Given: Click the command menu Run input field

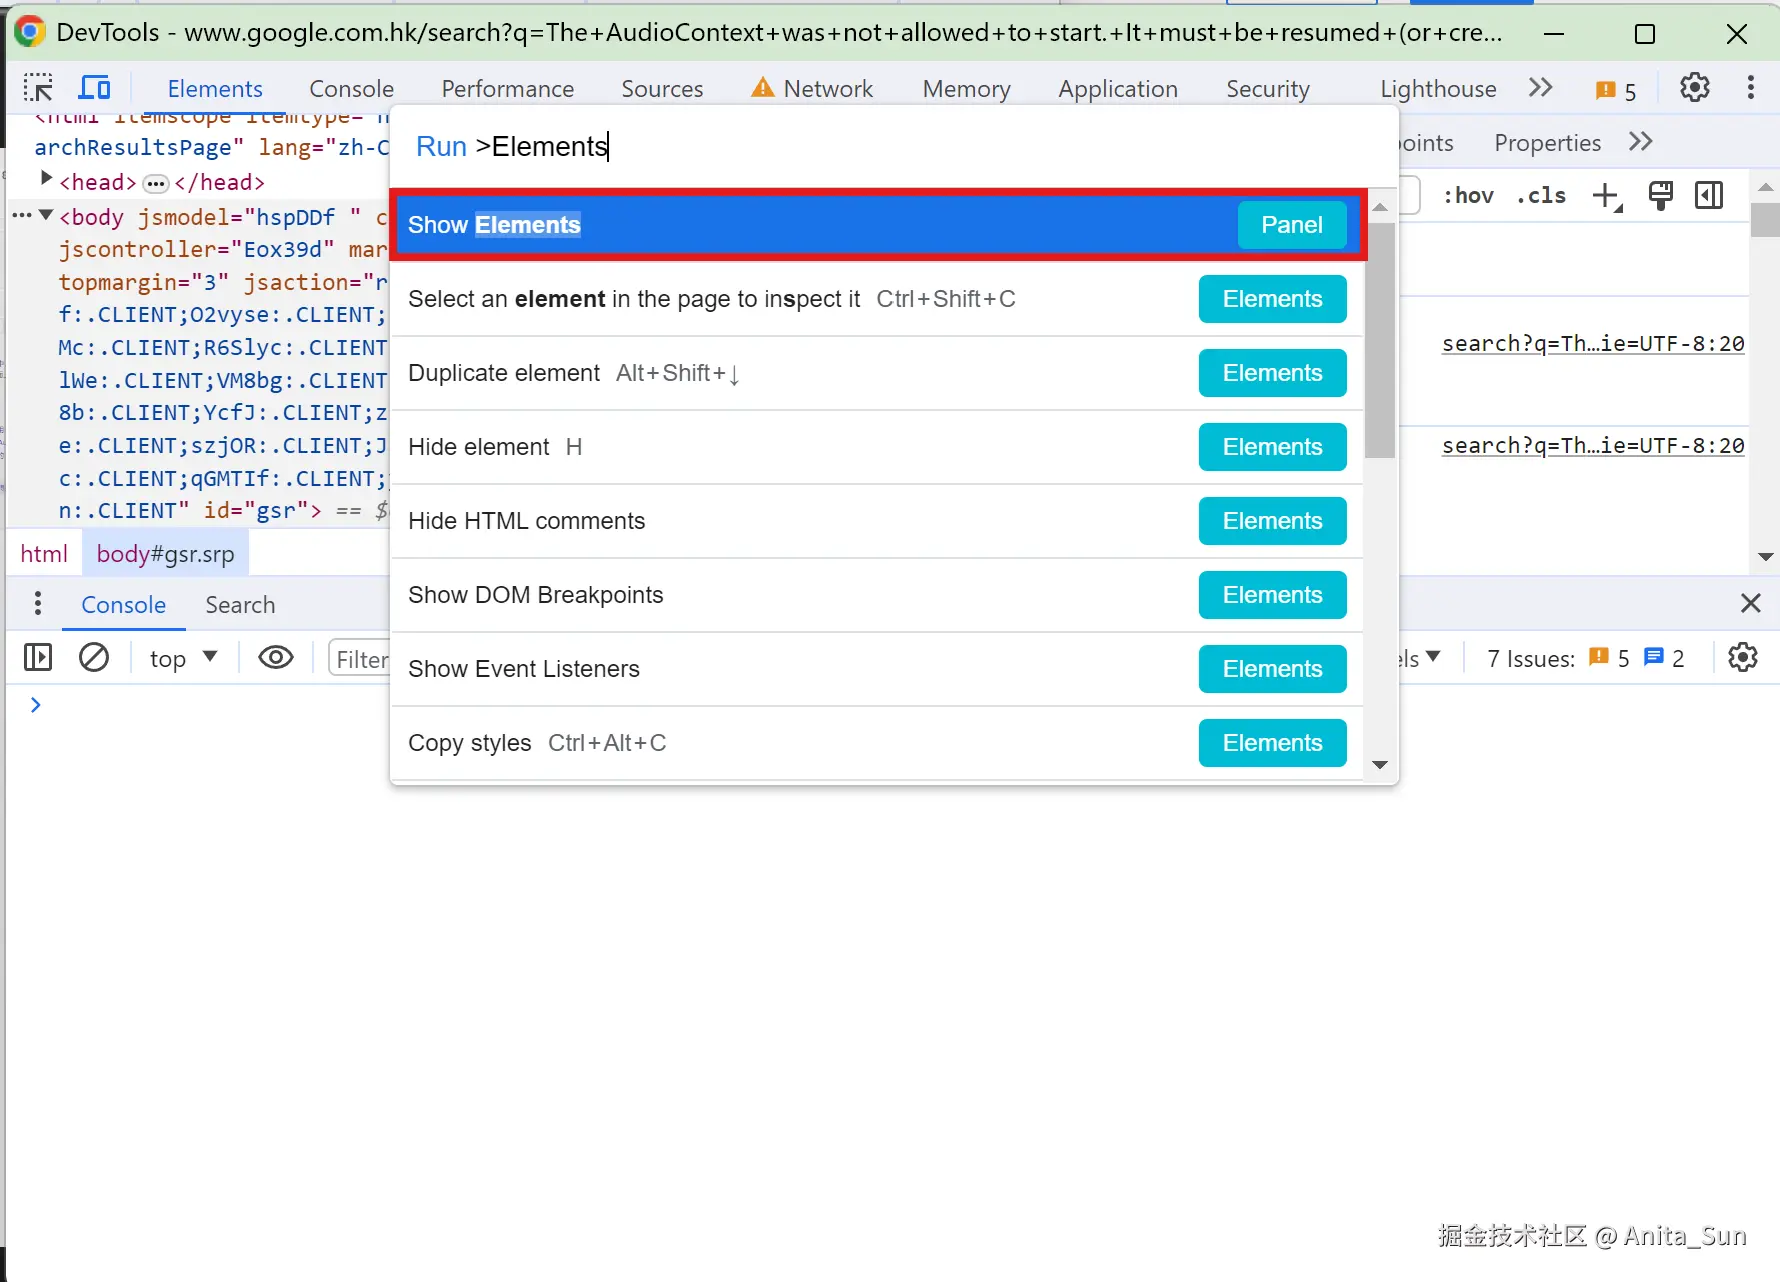Looking at the screenshot, I should pos(894,147).
